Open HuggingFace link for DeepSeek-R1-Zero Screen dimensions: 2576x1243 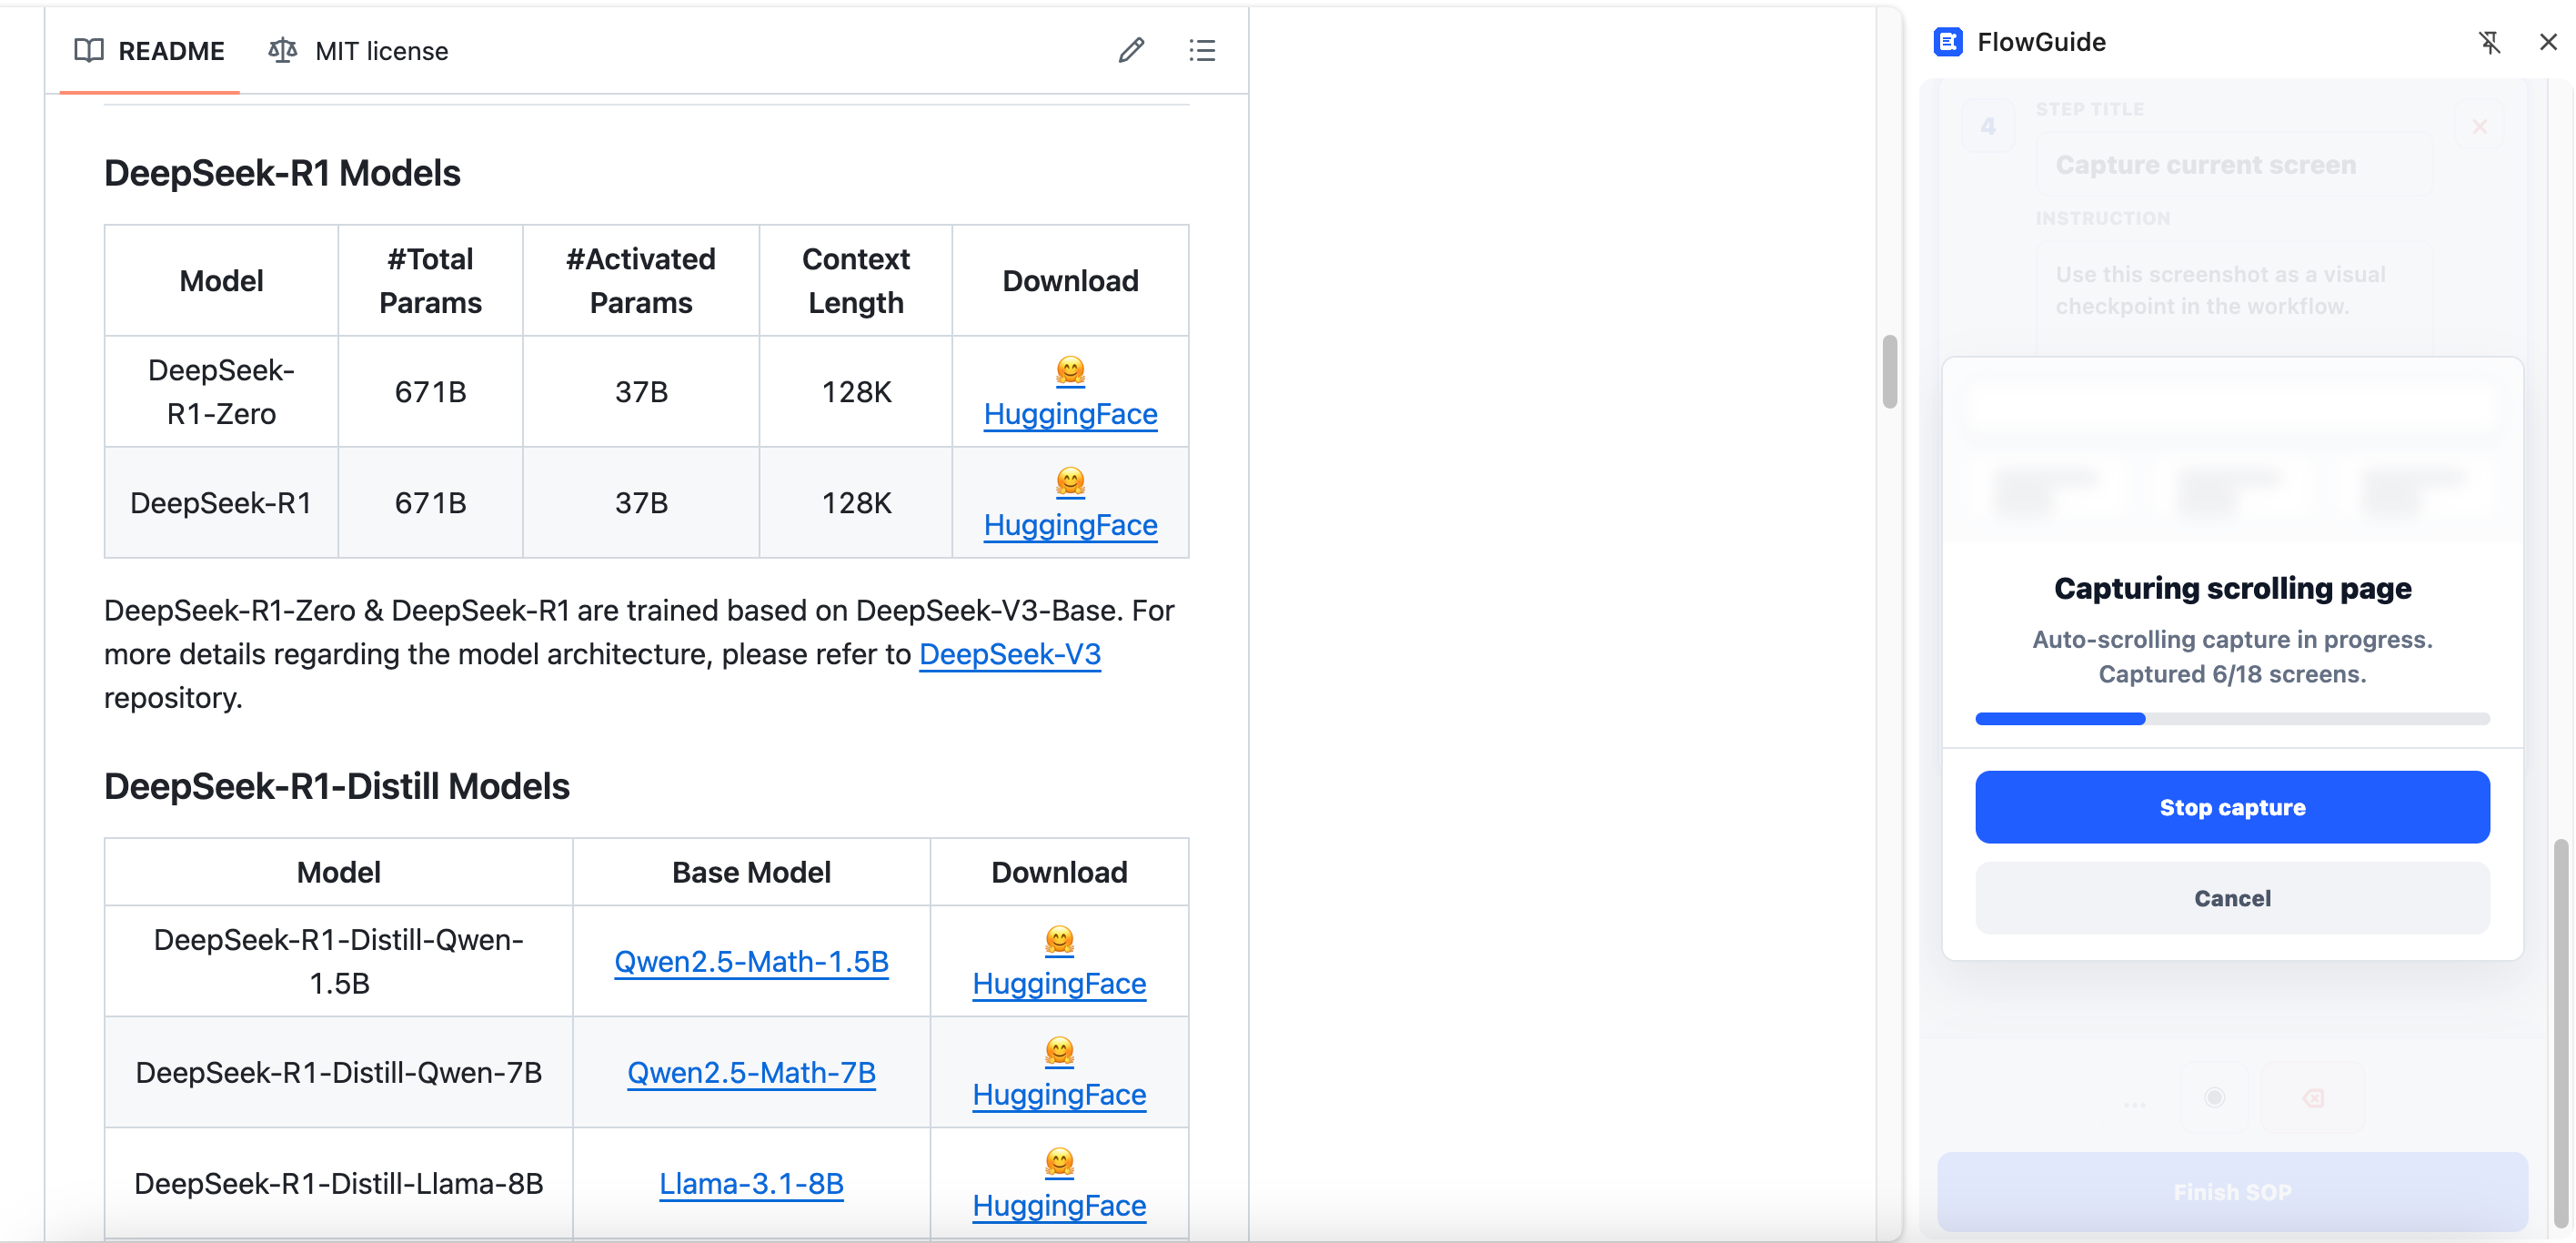point(1070,414)
